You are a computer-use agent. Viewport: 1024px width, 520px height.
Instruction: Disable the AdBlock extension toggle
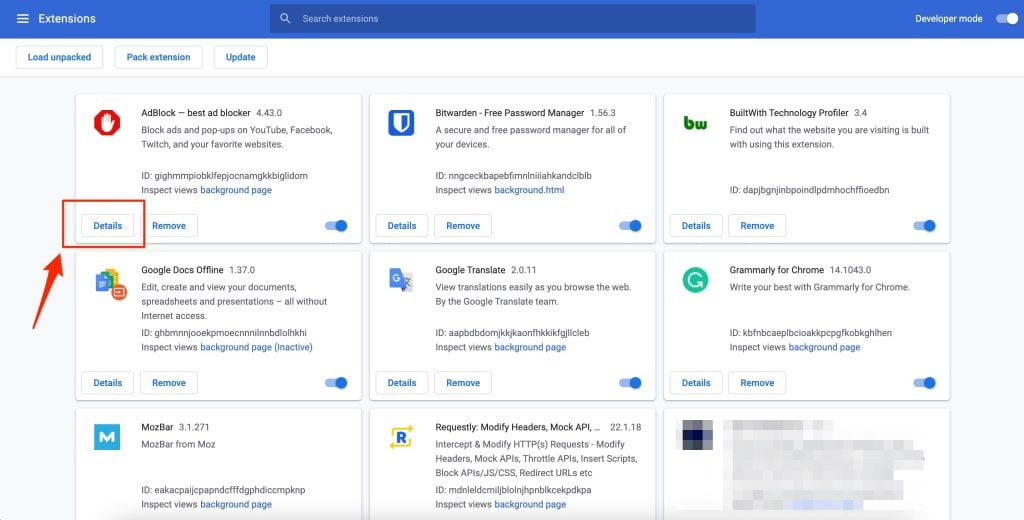pyautogui.click(x=336, y=225)
